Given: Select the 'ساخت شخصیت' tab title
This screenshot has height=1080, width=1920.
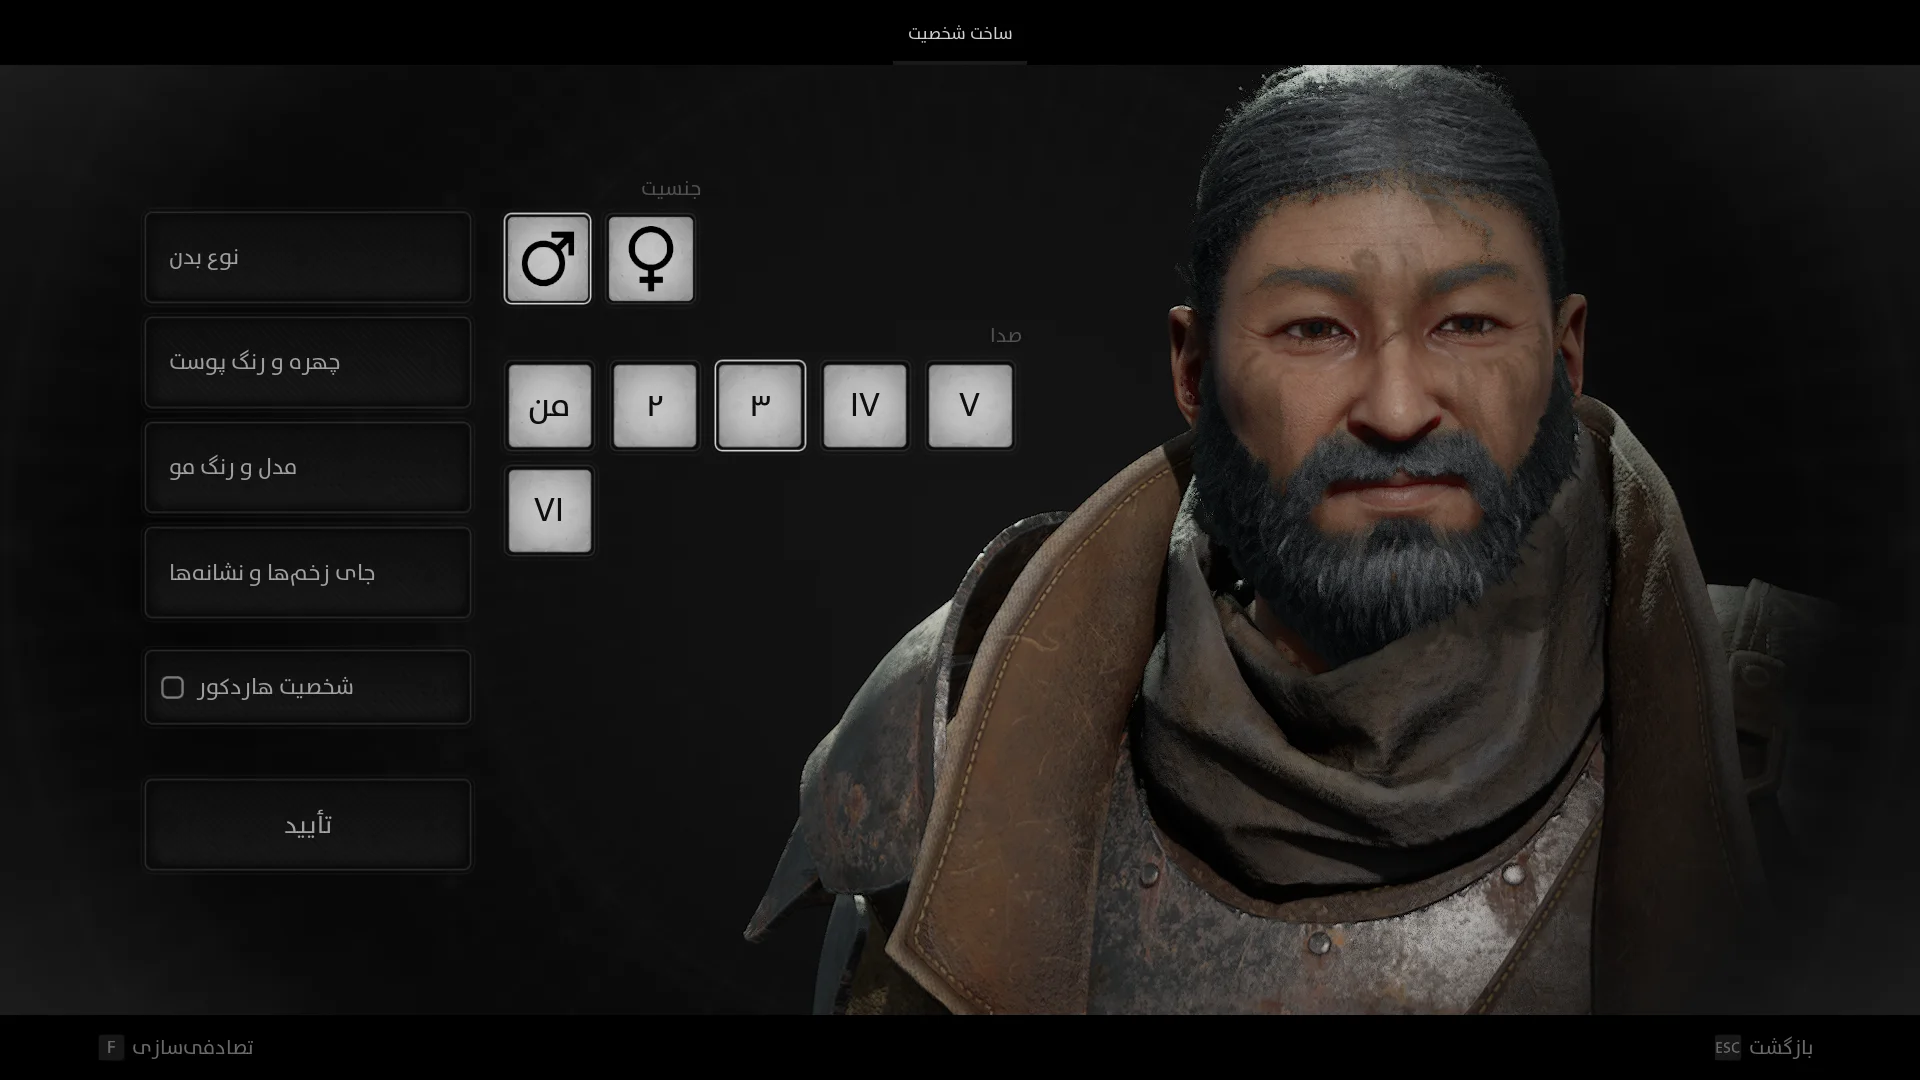Looking at the screenshot, I should (960, 34).
